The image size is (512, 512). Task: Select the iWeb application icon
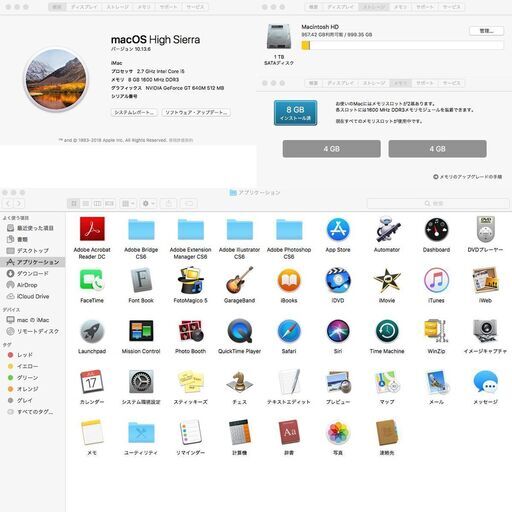(485, 280)
